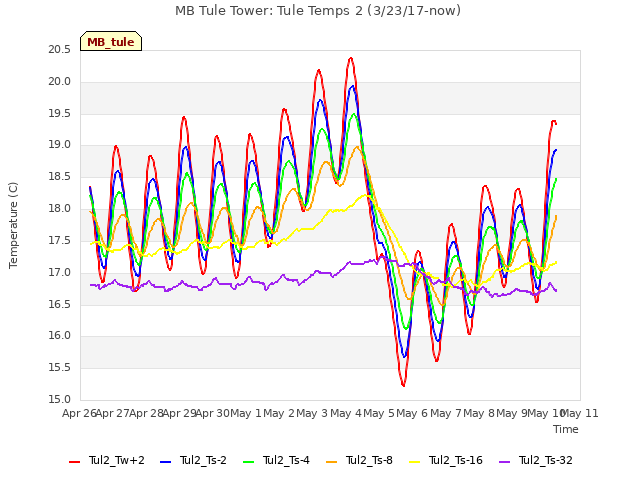Toggle the Tul2_Ts-4 legend label
This screenshot has height=480, width=640.
[x=286, y=461]
